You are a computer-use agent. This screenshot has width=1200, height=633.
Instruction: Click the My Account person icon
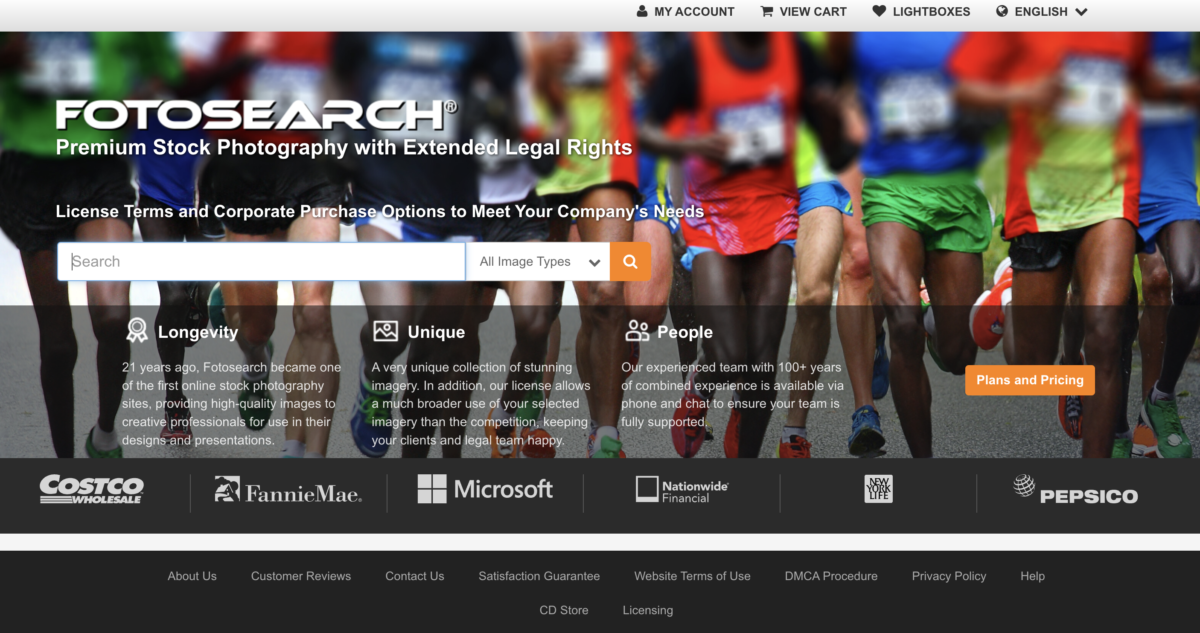[x=641, y=11]
